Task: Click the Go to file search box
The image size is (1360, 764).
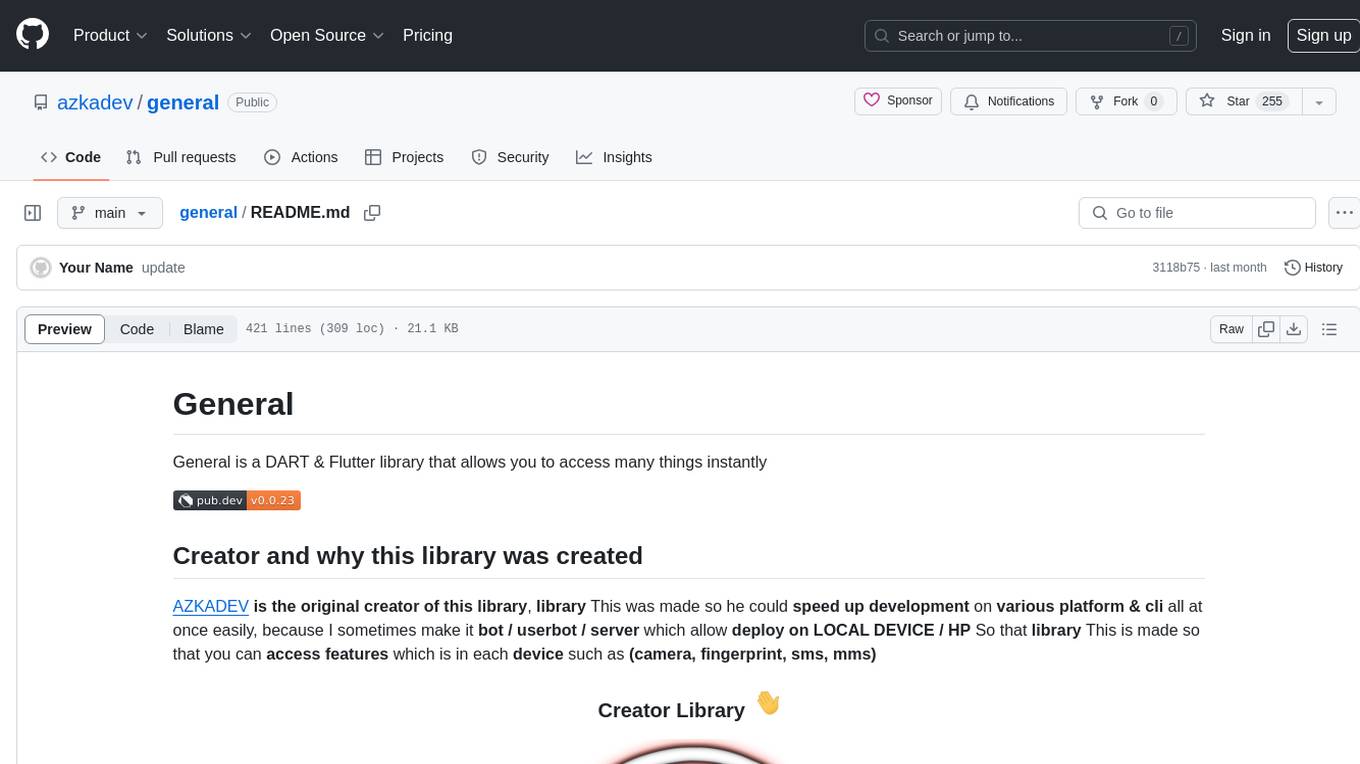Action: [1197, 213]
